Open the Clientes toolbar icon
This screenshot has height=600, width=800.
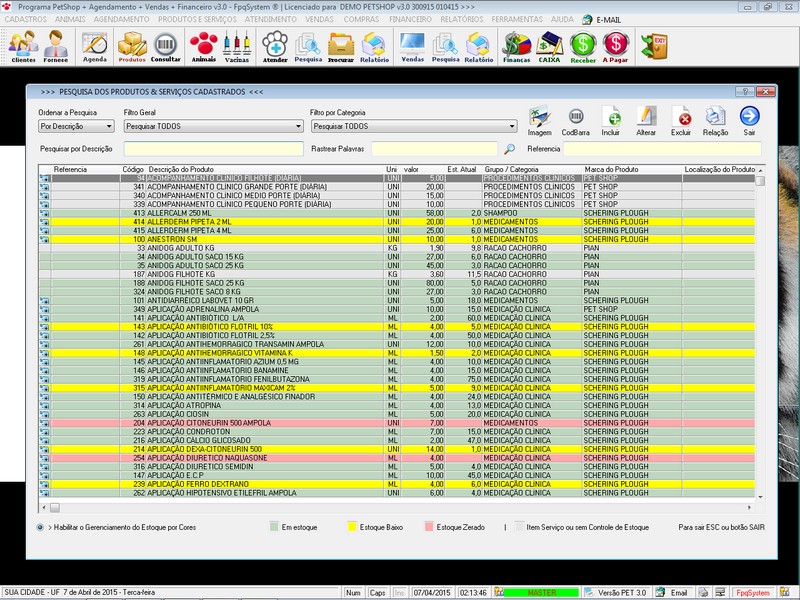(23, 45)
